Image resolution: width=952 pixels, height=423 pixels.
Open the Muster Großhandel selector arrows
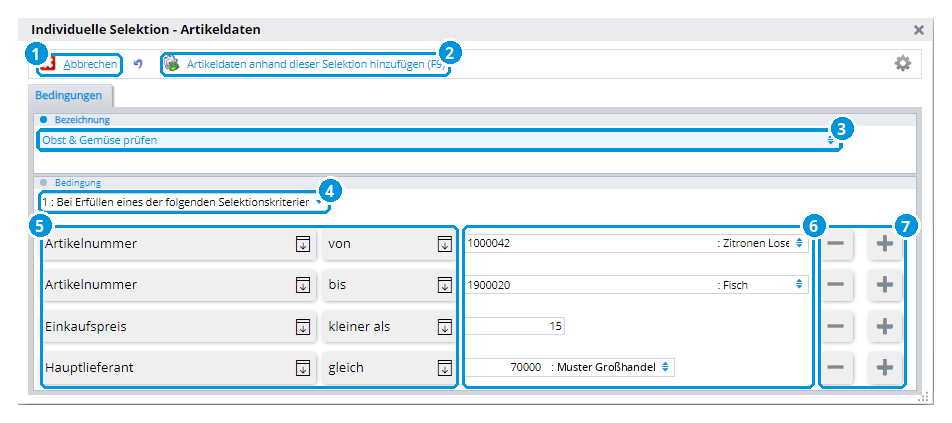coord(665,367)
